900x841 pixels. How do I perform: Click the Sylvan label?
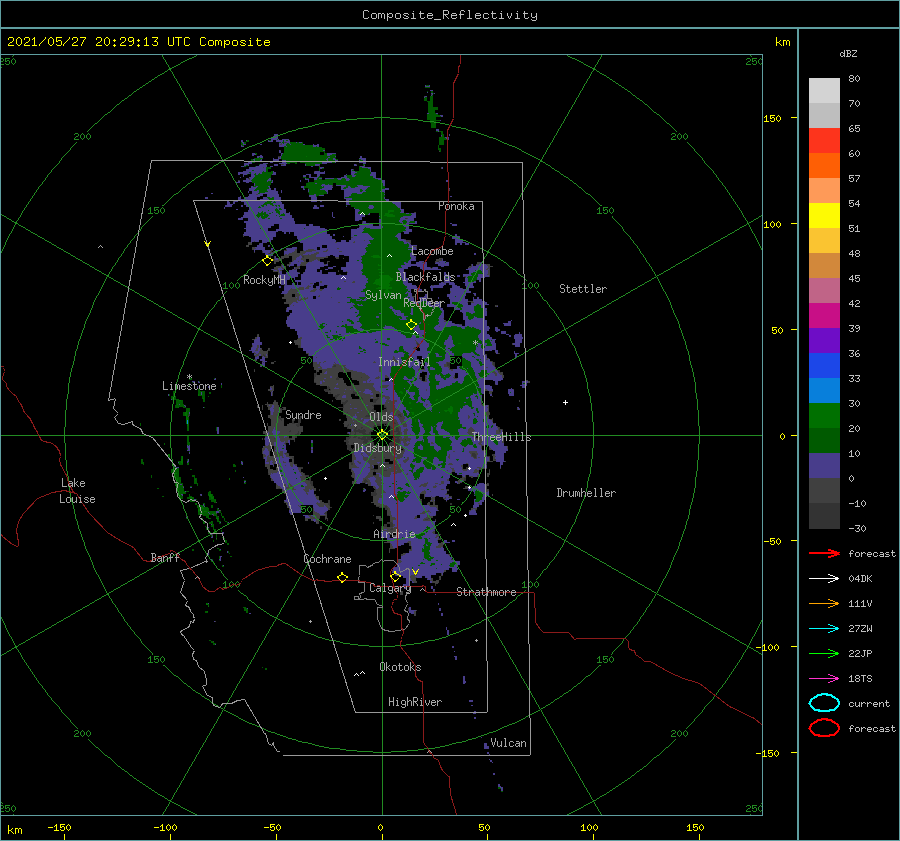(383, 295)
